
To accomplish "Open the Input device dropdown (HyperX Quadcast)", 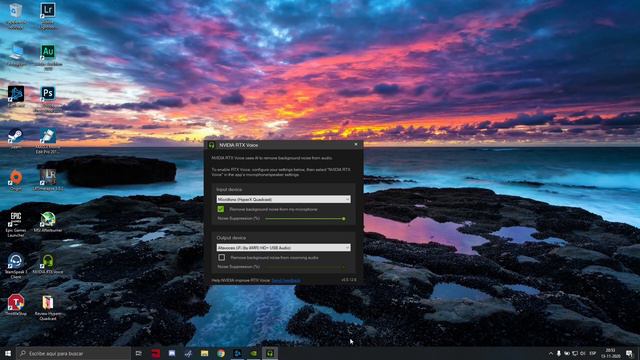I will point(283,199).
